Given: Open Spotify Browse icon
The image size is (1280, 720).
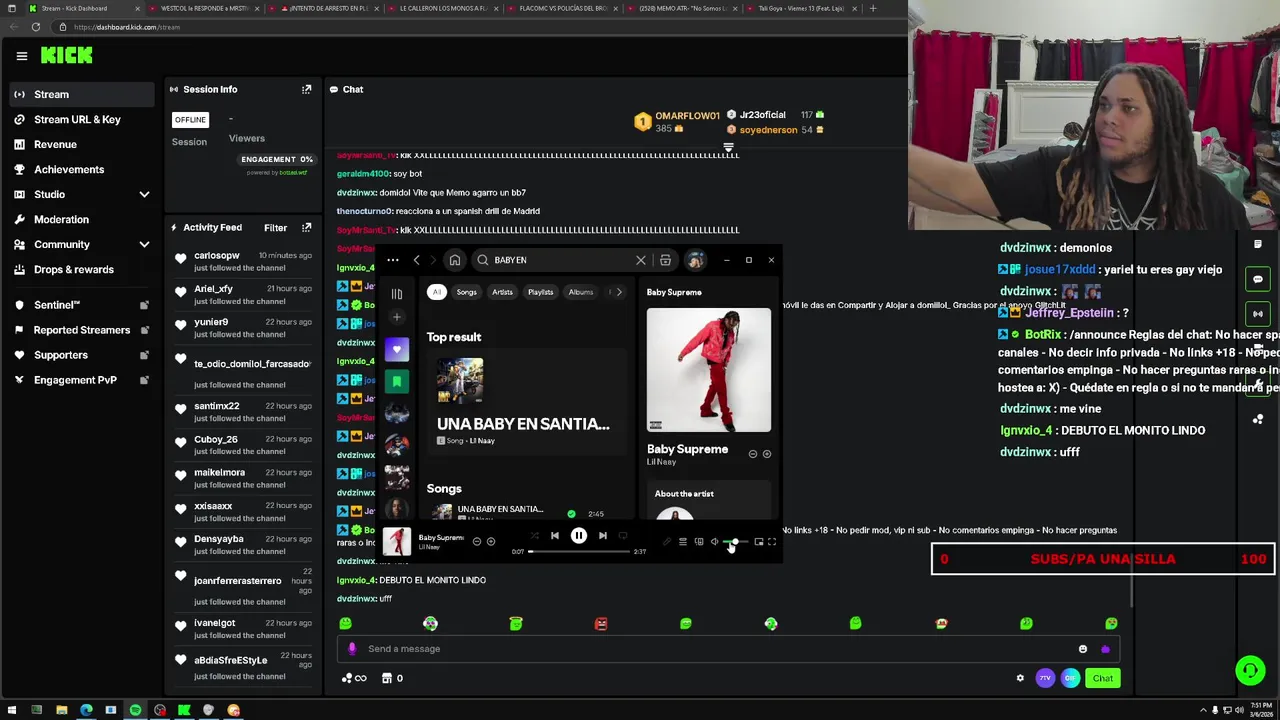Looking at the screenshot, I should pyautogui.click(x=665, y=260).
